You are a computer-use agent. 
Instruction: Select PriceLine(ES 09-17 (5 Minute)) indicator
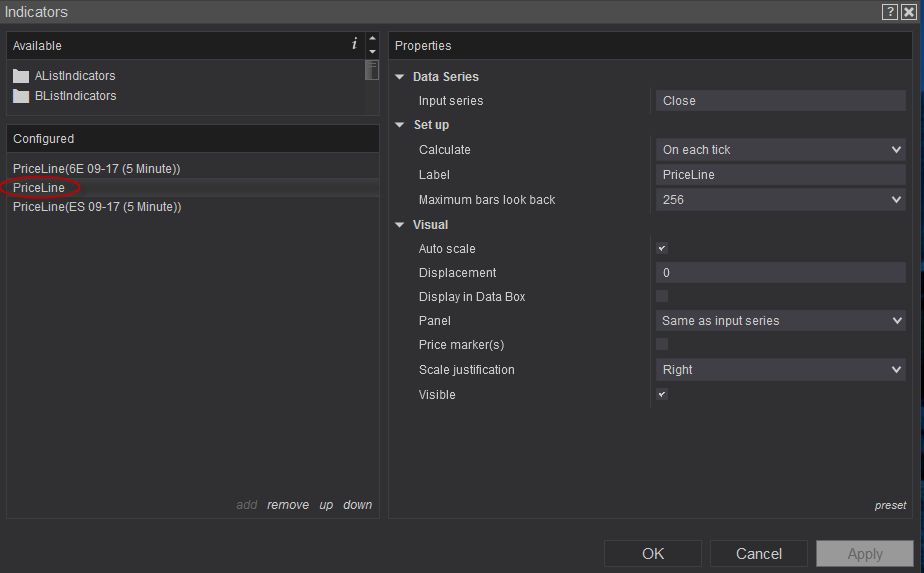pos(97,207)
